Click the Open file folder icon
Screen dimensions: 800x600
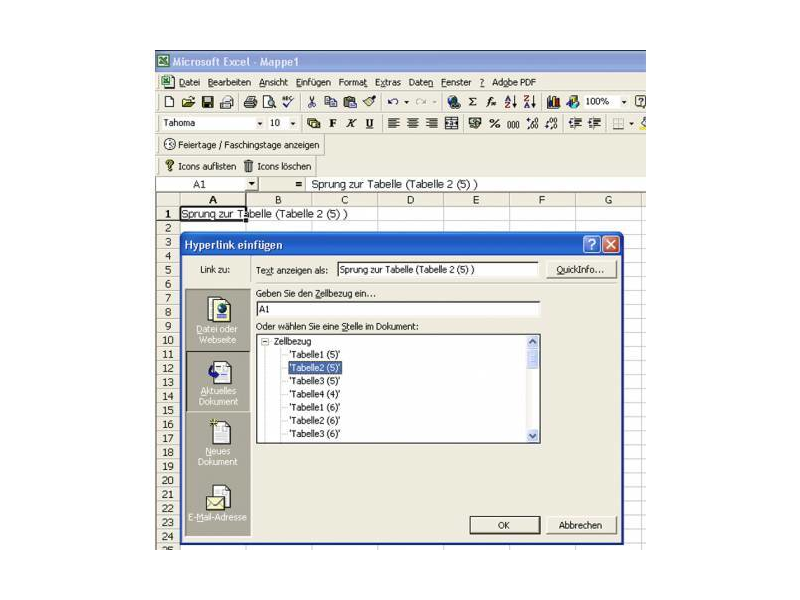pos(188,102)
